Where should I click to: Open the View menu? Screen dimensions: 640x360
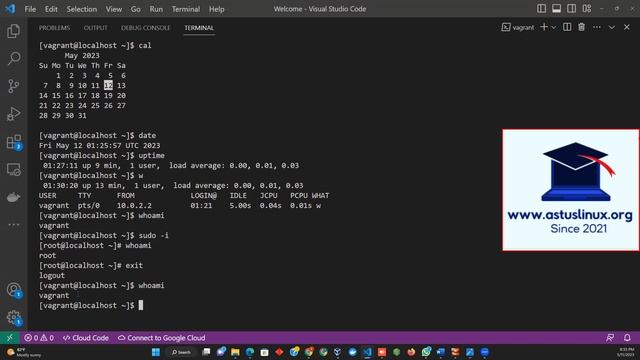[114, 9]
